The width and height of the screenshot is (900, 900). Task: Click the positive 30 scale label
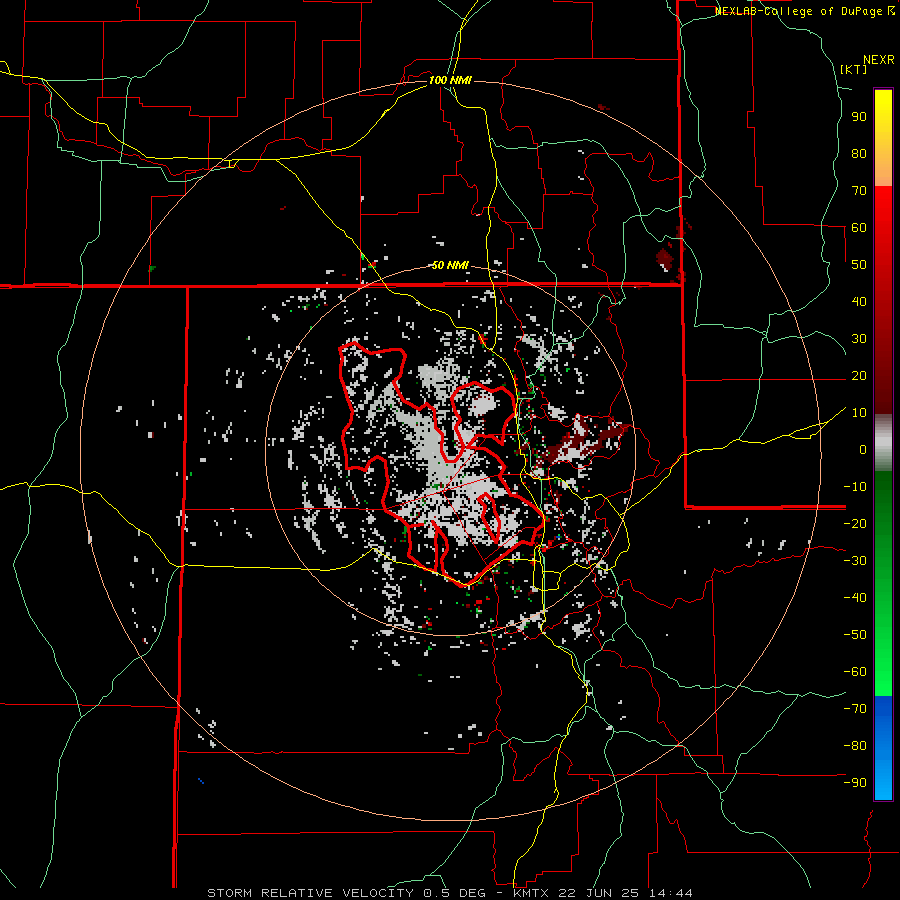coord(859,339)
